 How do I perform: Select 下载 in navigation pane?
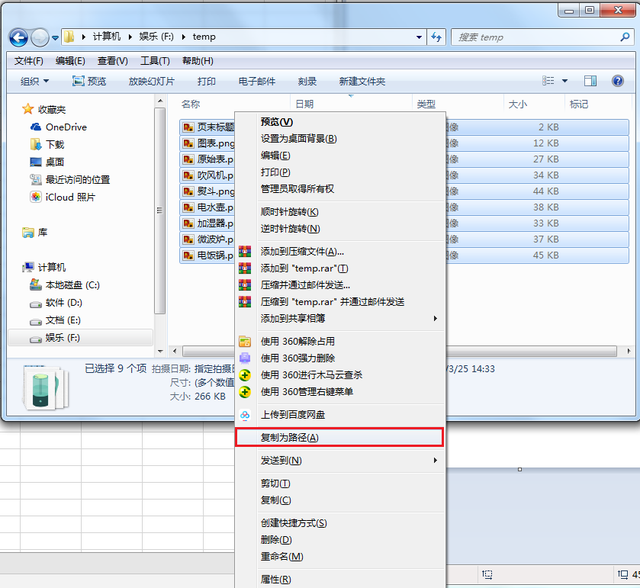click(55, 144)
